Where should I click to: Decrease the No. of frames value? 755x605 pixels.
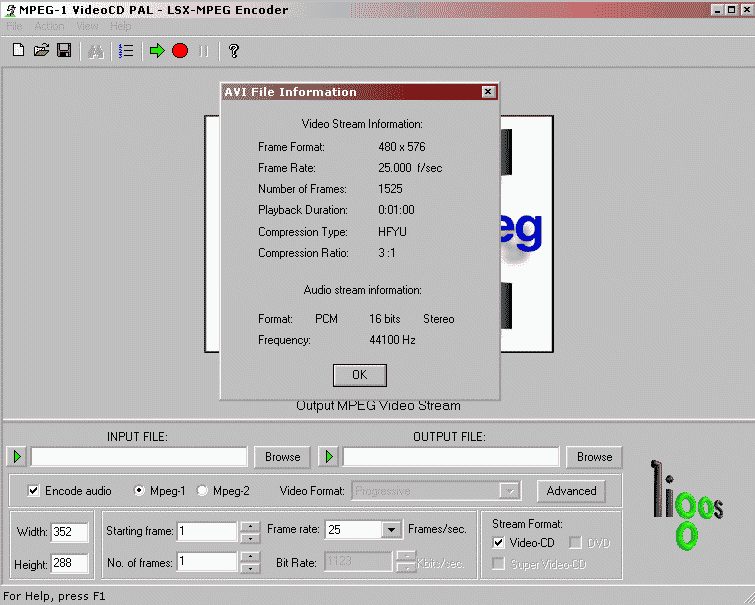tap(250, 568)
